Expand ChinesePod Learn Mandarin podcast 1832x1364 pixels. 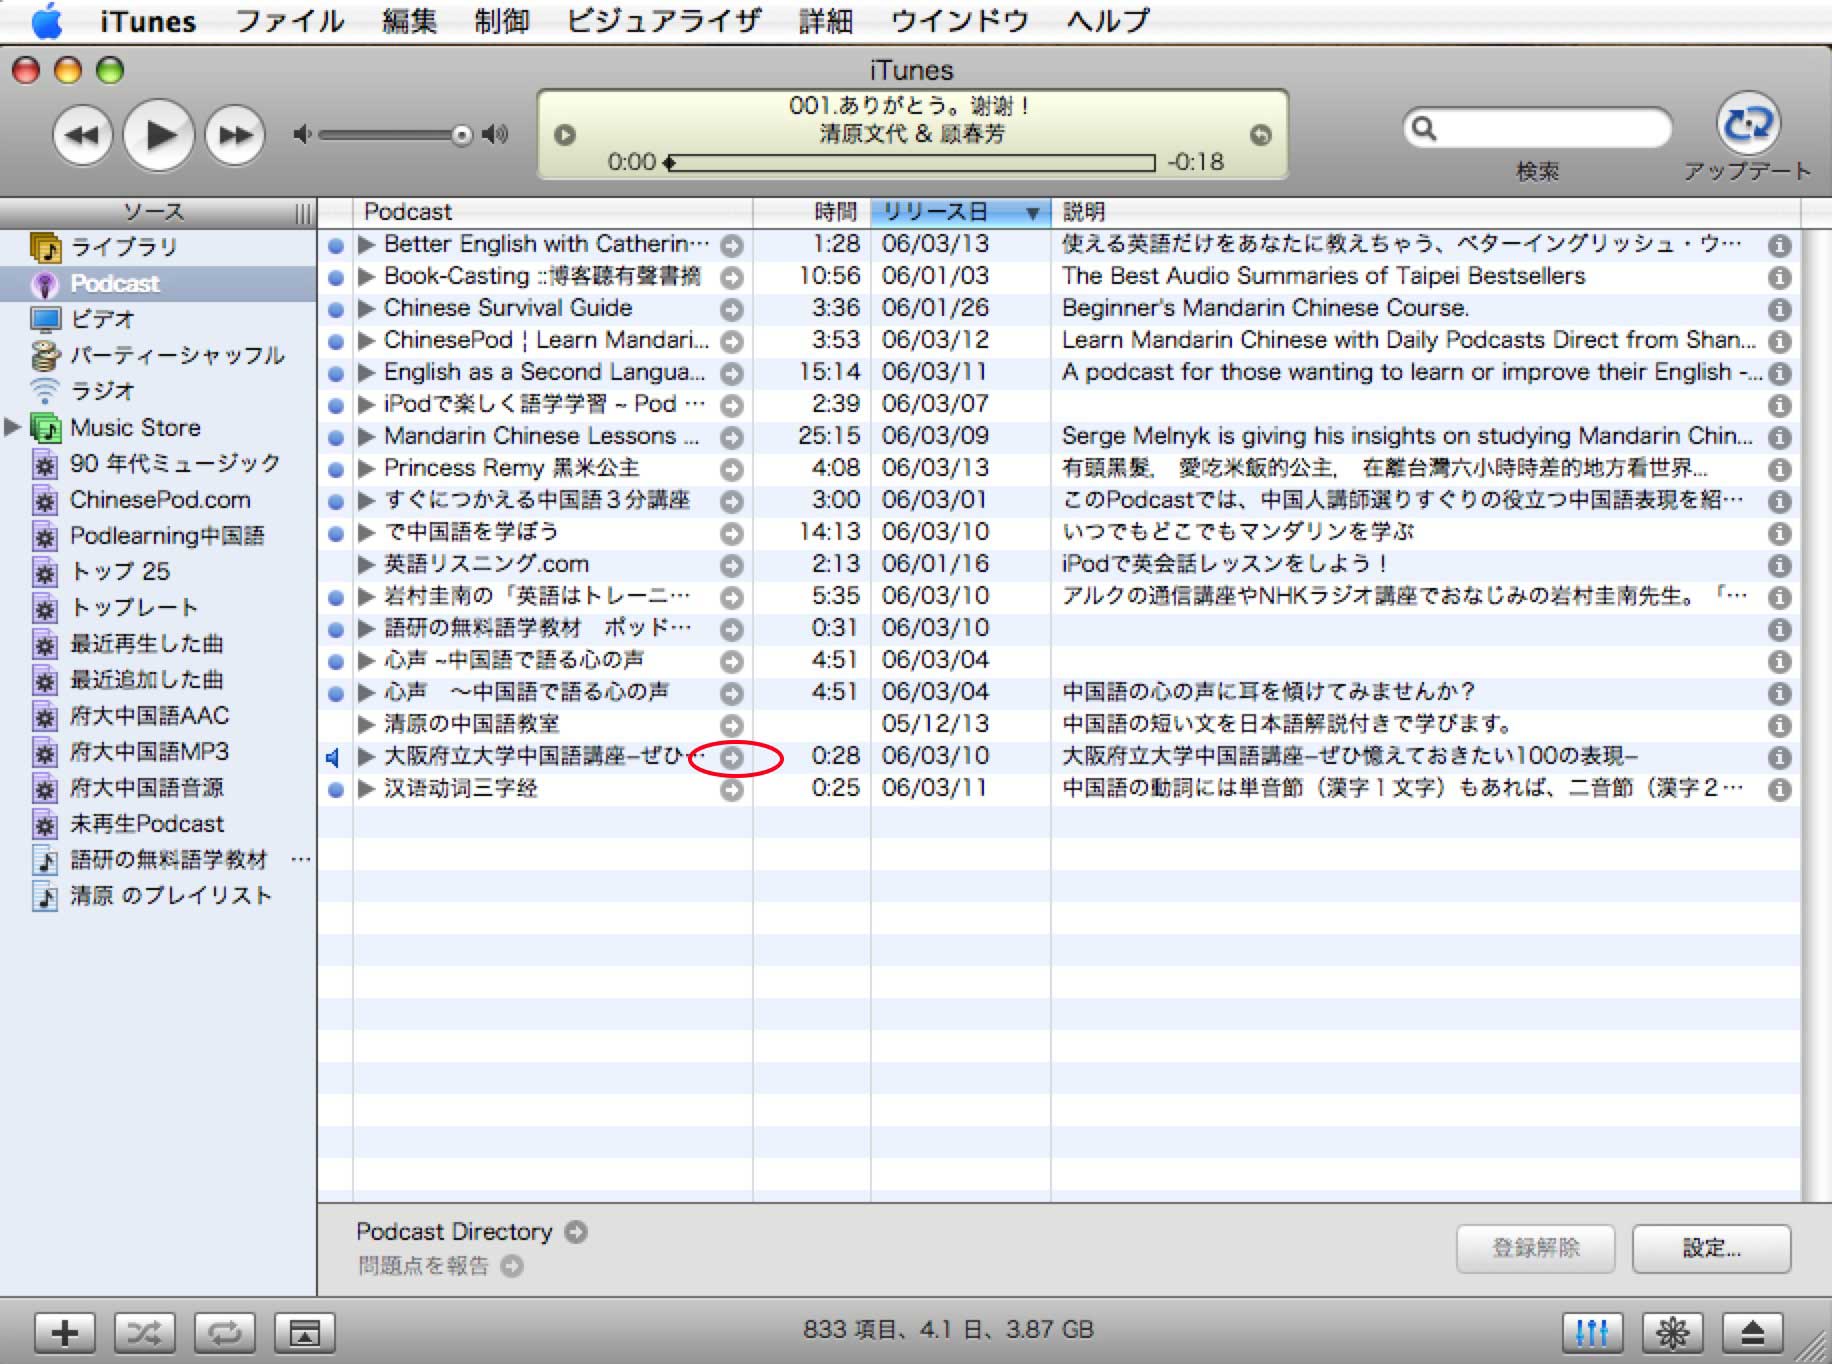click(x=367, y=340)
